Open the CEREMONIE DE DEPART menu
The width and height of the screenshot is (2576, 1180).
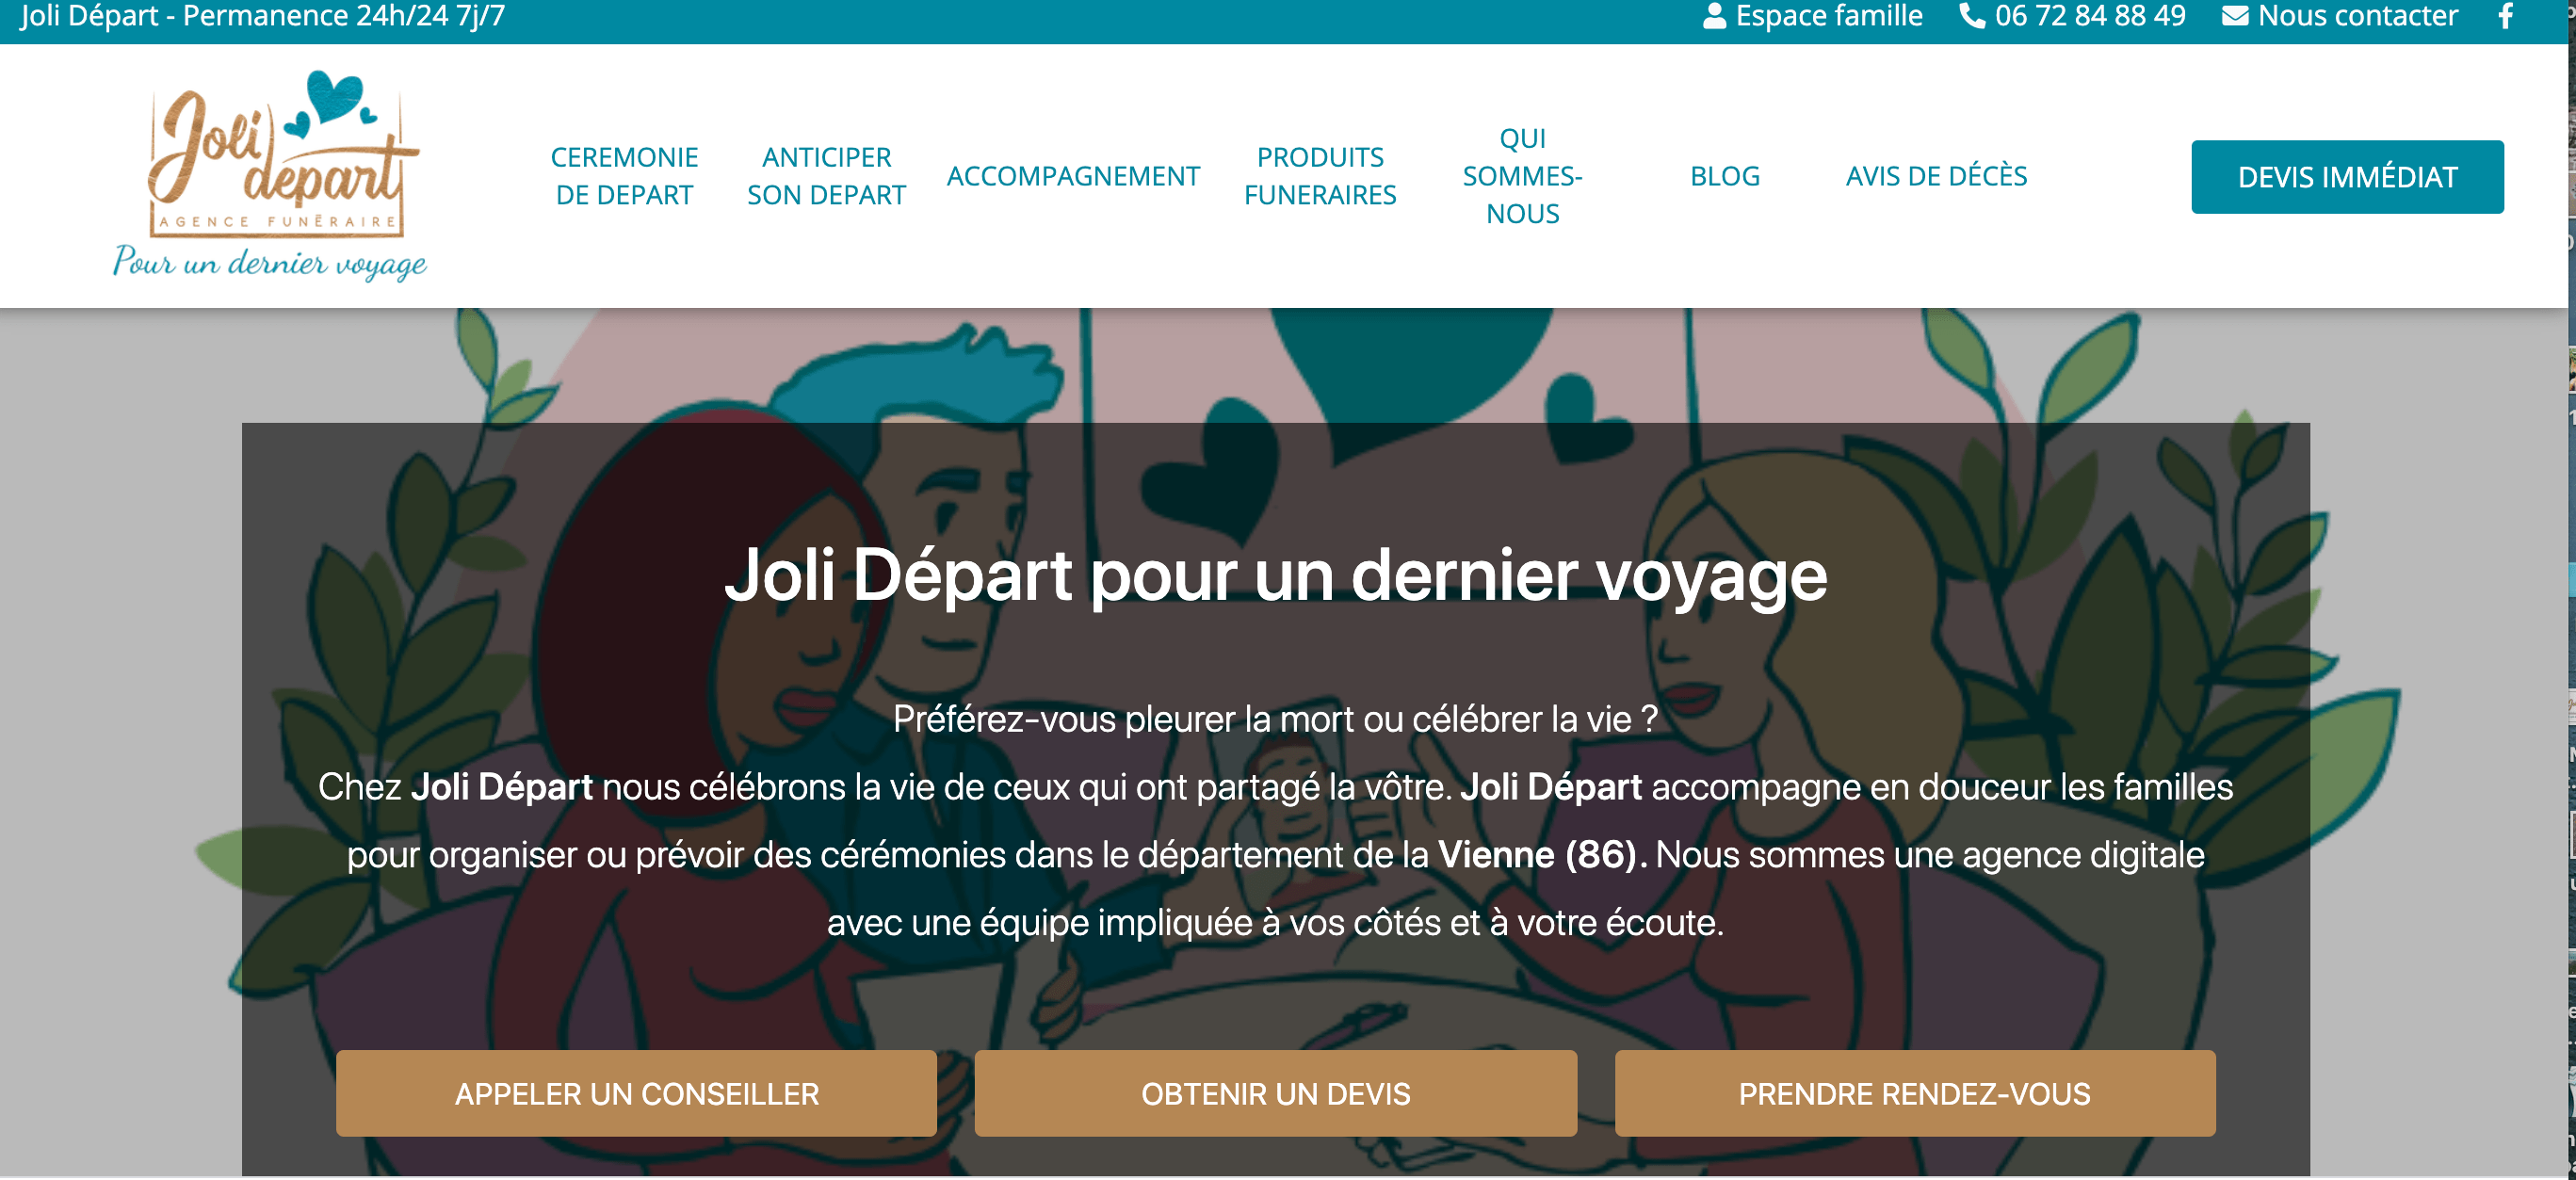point(624,176)
